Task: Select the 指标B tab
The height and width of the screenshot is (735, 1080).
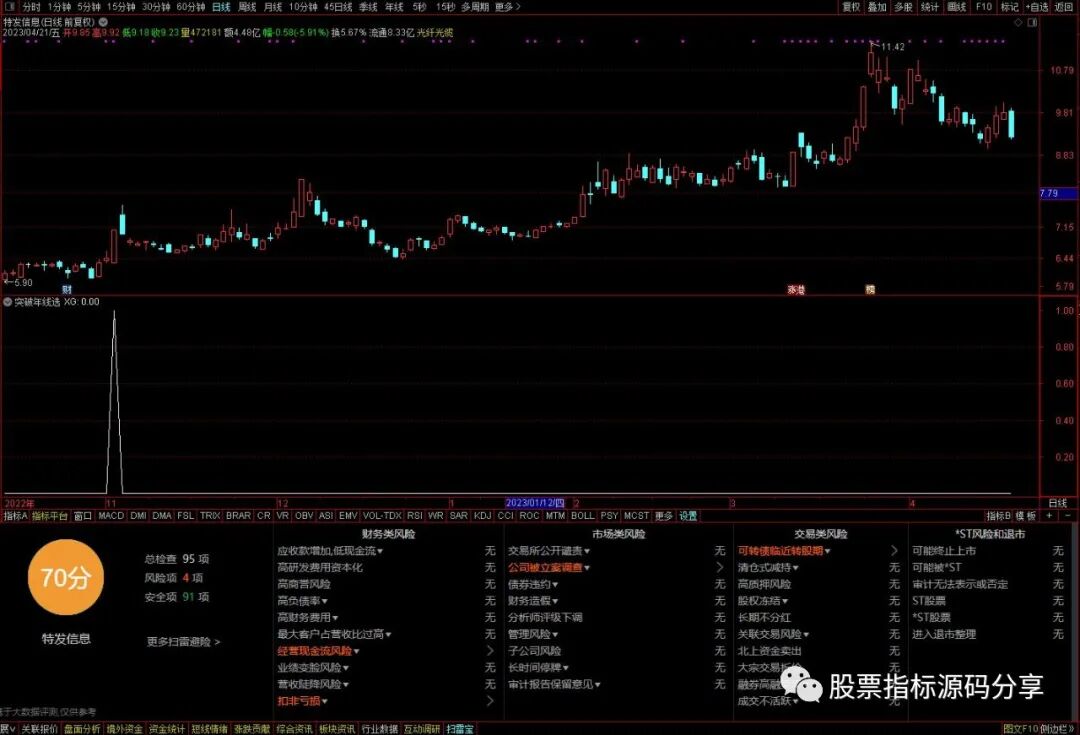Action: (x=999, y=515)
